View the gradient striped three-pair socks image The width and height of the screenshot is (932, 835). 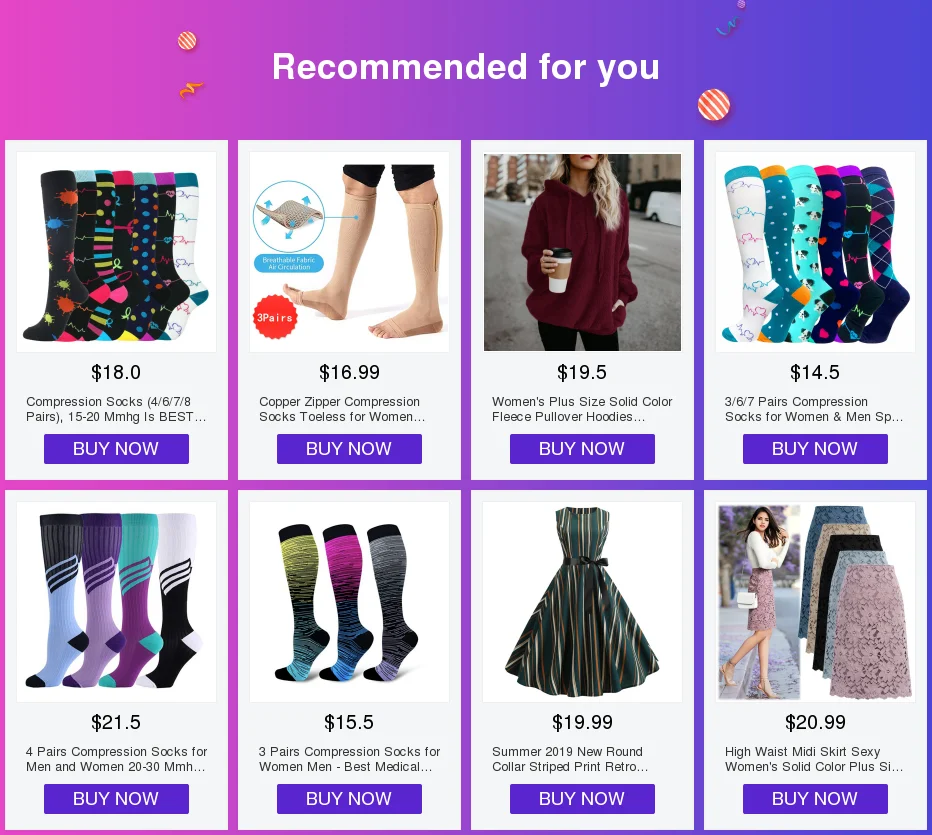pyautogui.click(x=350, y=602)
